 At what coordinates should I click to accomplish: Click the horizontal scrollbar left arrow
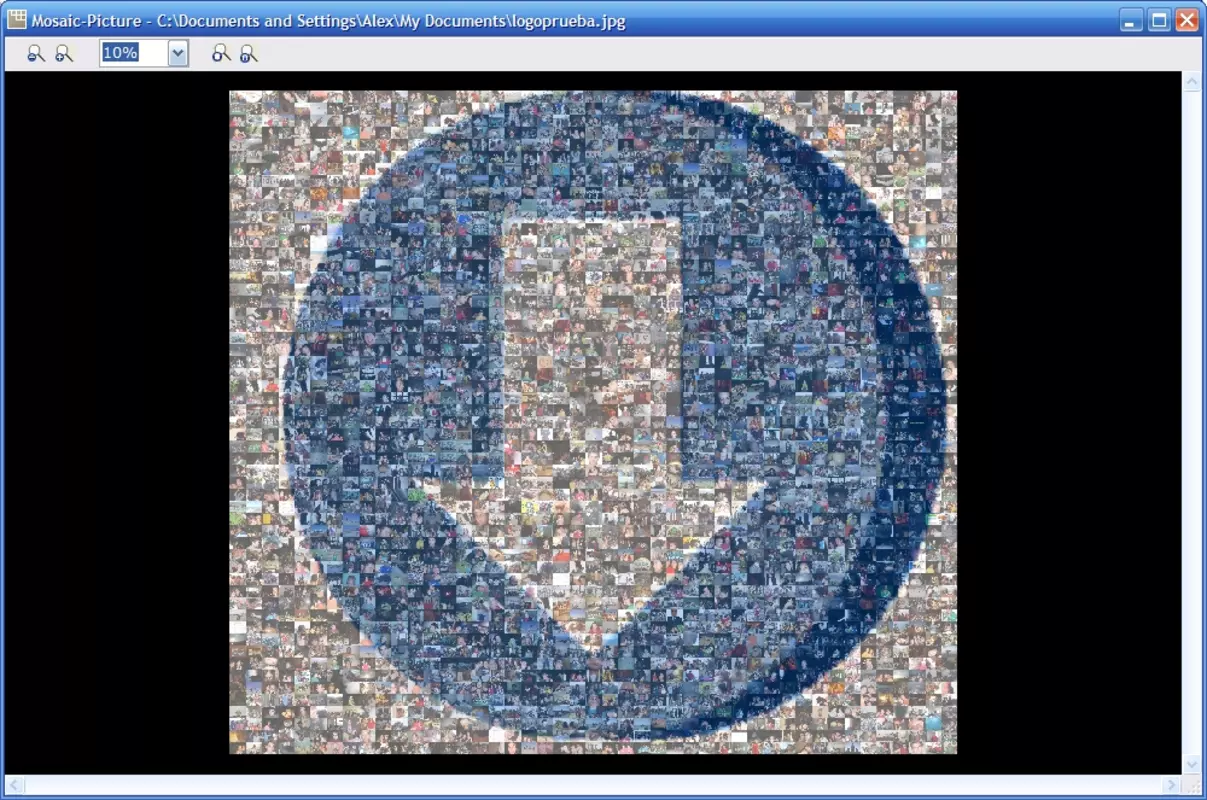pyautogui.click(x=16, y=785)
